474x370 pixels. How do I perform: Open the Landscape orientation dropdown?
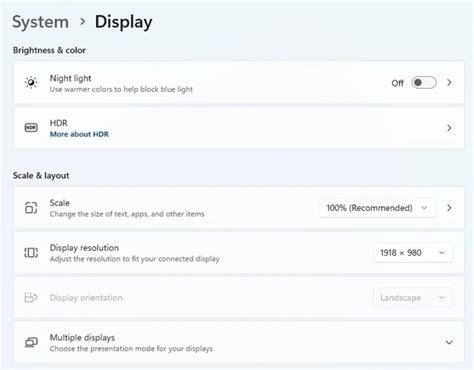tap(413, 298)
